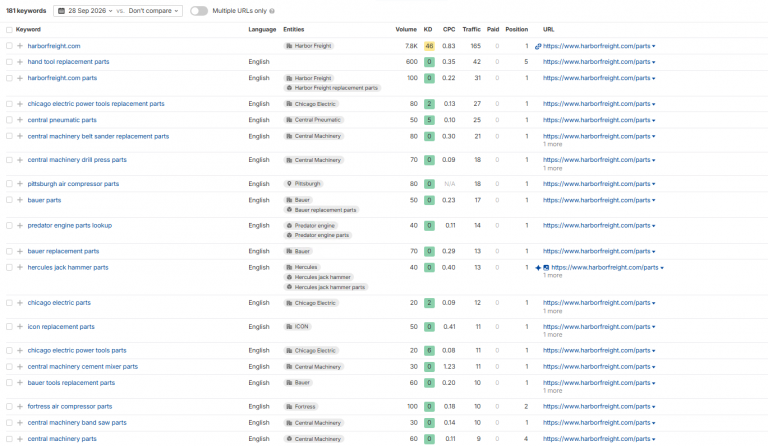Click plus icon beside central pneumatic parts
The image size is (768, 446).
[20, 120]
